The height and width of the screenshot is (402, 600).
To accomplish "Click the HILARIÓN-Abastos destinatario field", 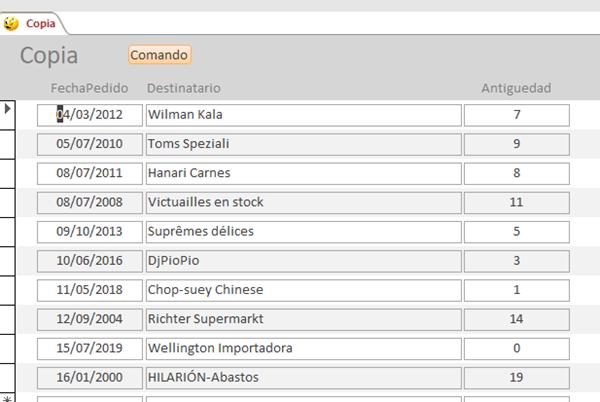I will tap(303, 378).
